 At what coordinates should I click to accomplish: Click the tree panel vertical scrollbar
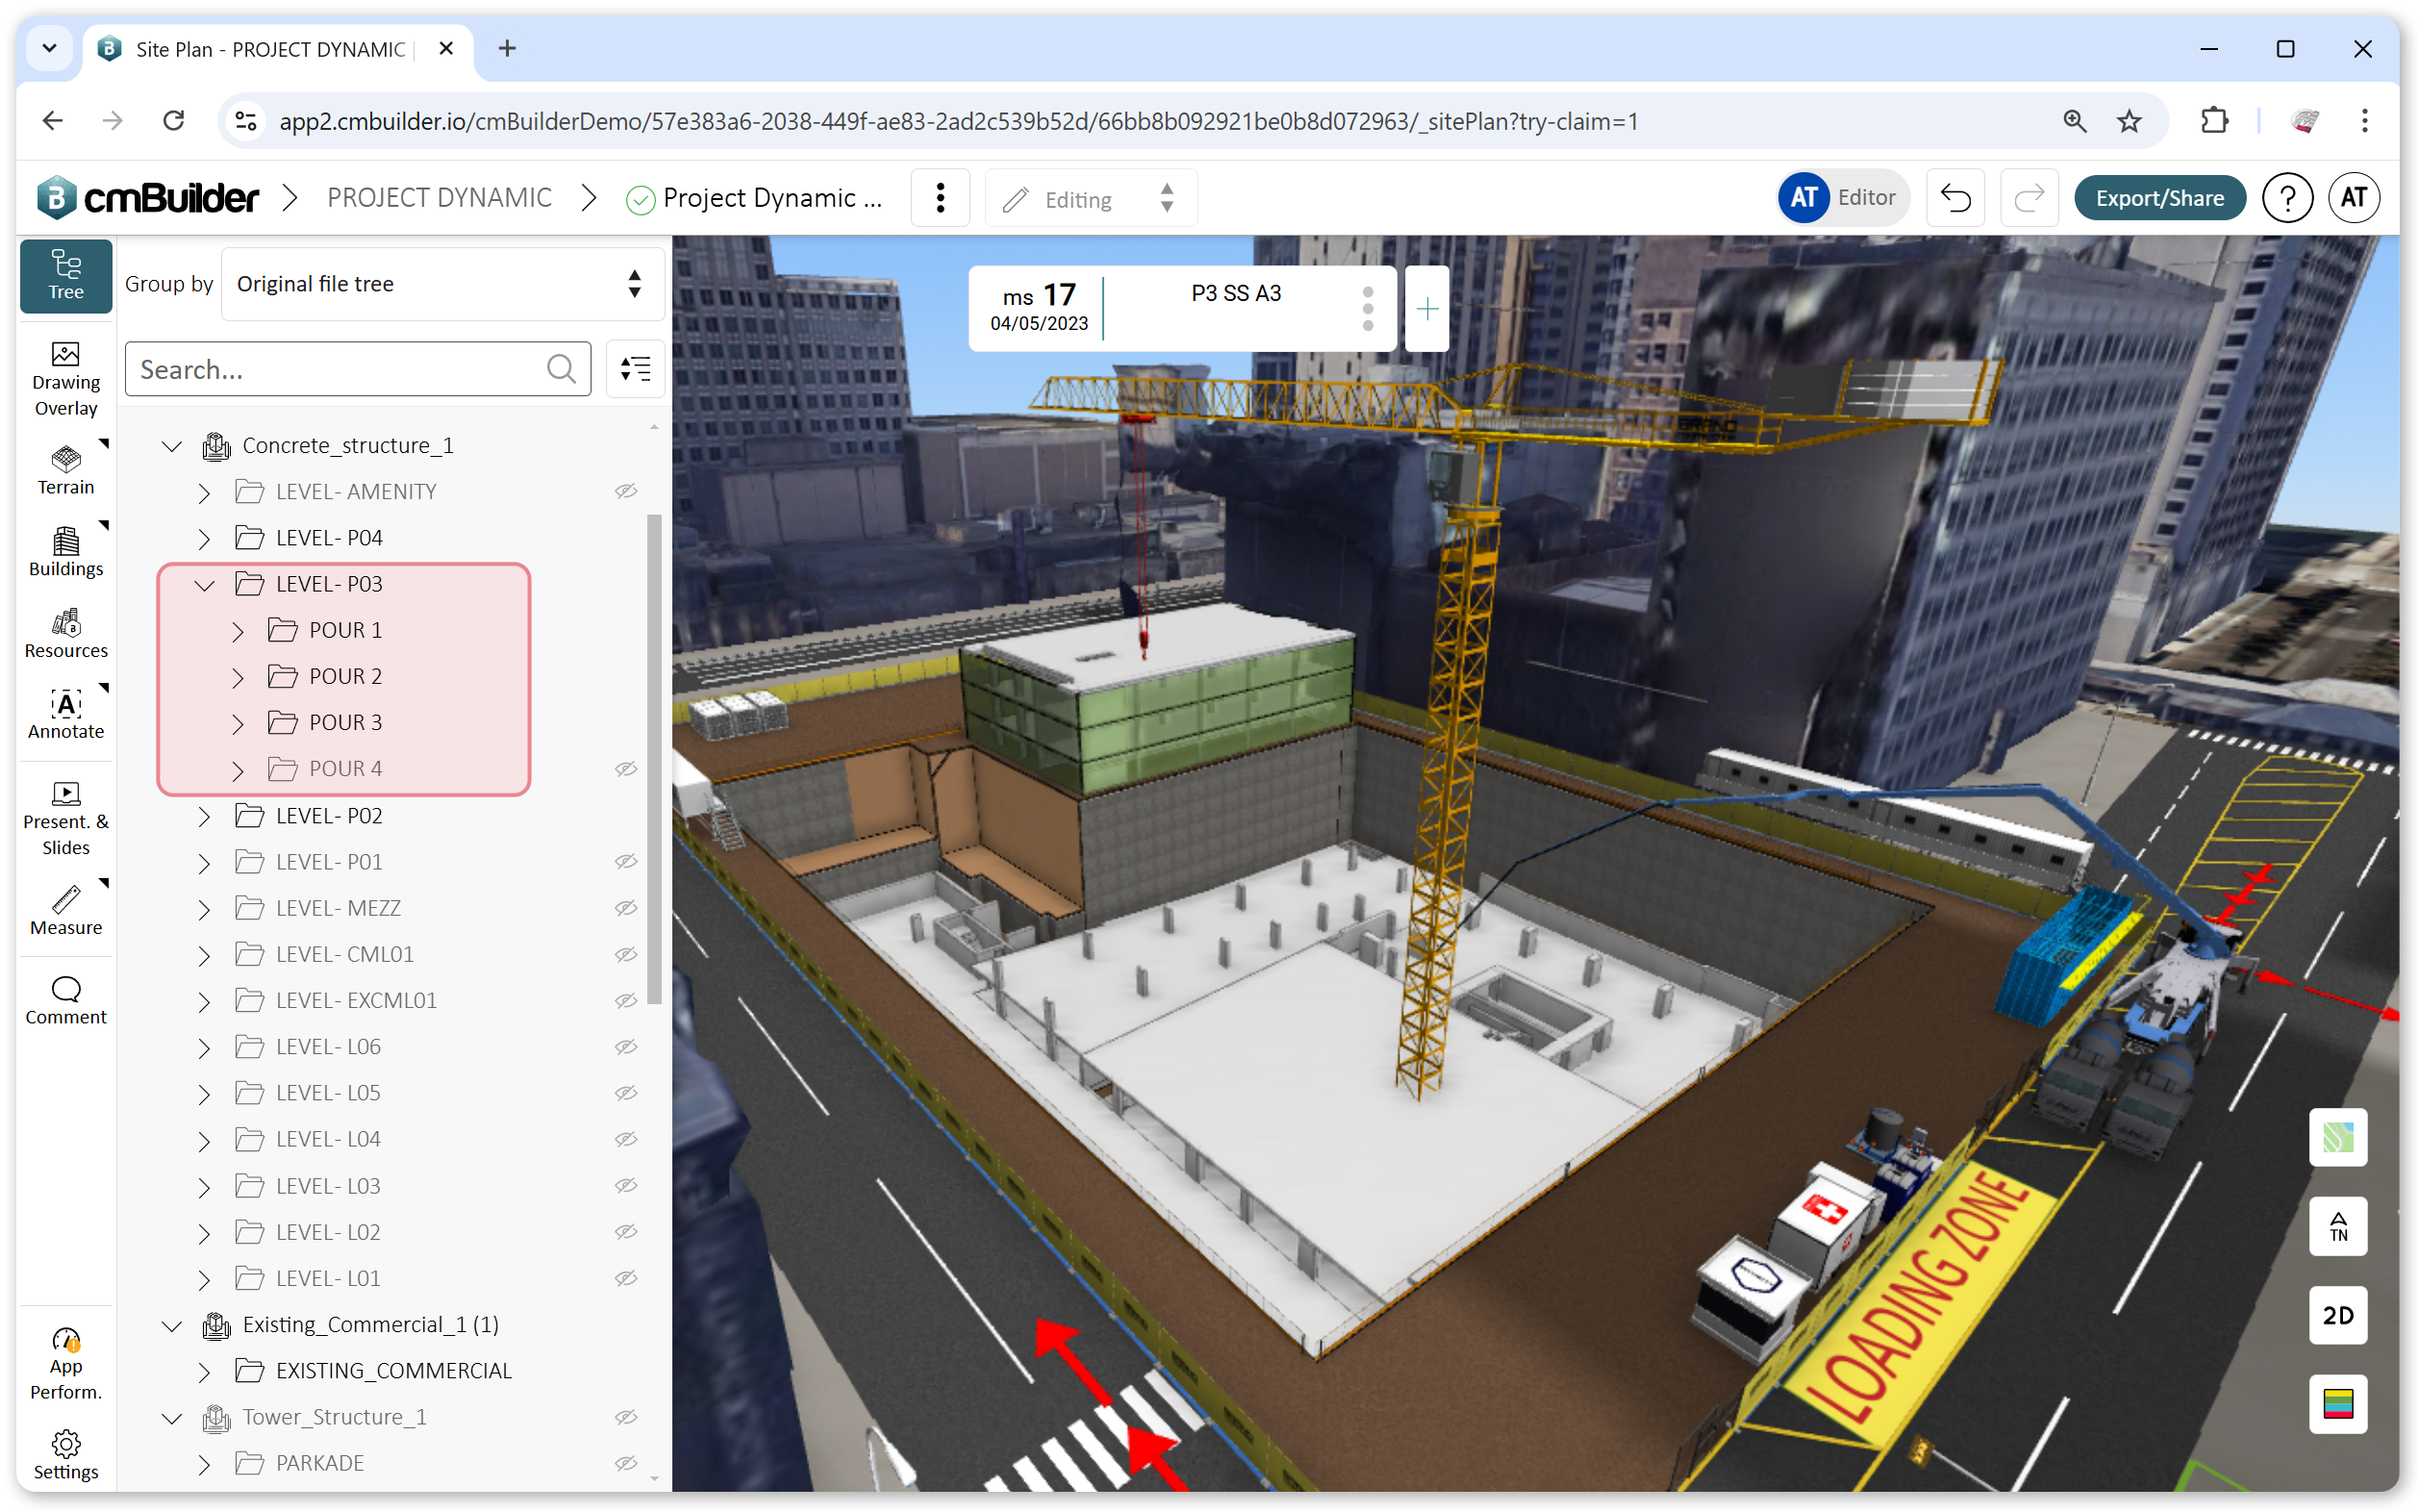click(654, 758)
